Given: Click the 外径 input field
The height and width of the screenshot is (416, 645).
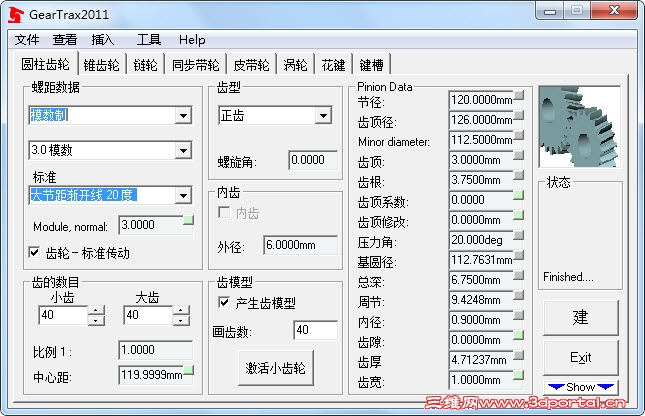Looking at the screenshot, I should 301,245.
